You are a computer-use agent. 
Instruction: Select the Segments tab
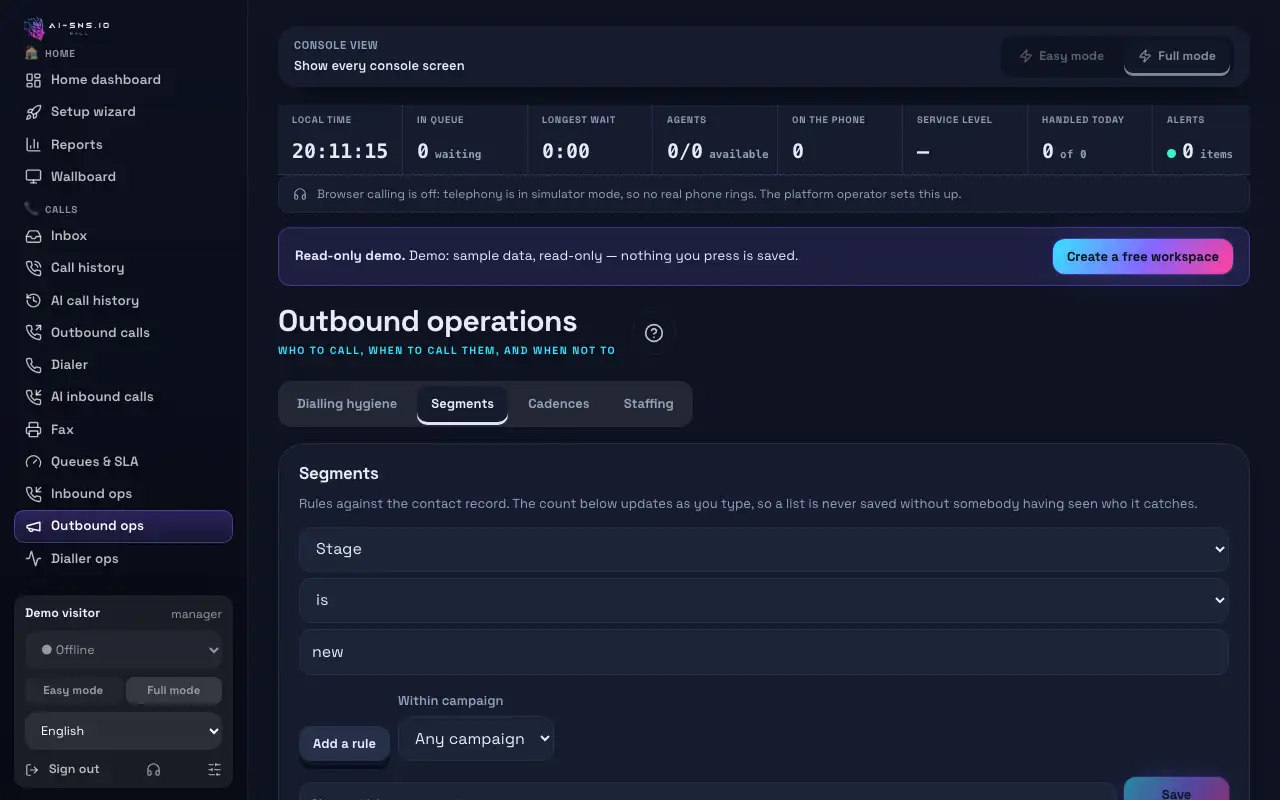(462, 404)
